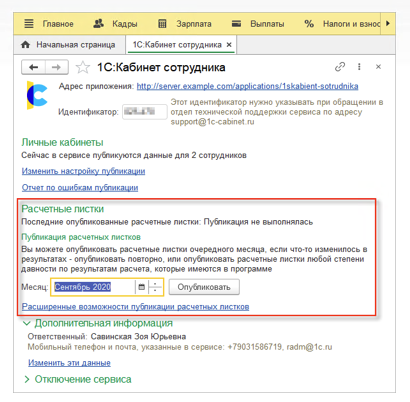Close the 1С:Кабинет сотрудника tab
This screenshot has height=402, width=410.
click(x=229, y=45)
